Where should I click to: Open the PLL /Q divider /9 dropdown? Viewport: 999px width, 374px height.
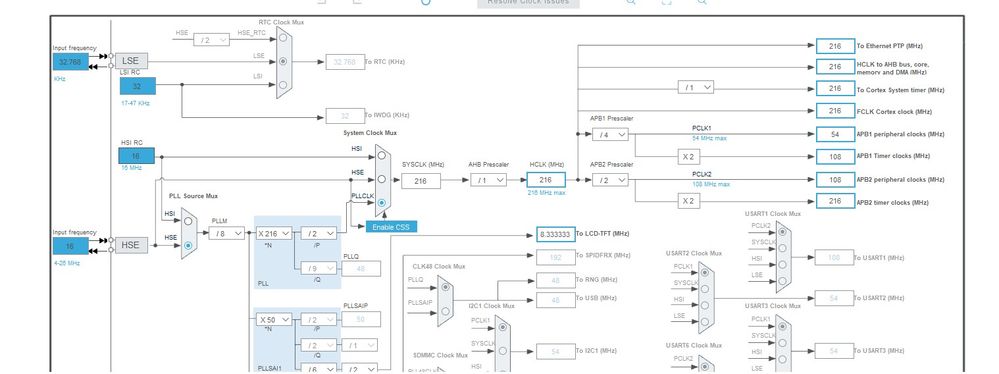point(319,269)
